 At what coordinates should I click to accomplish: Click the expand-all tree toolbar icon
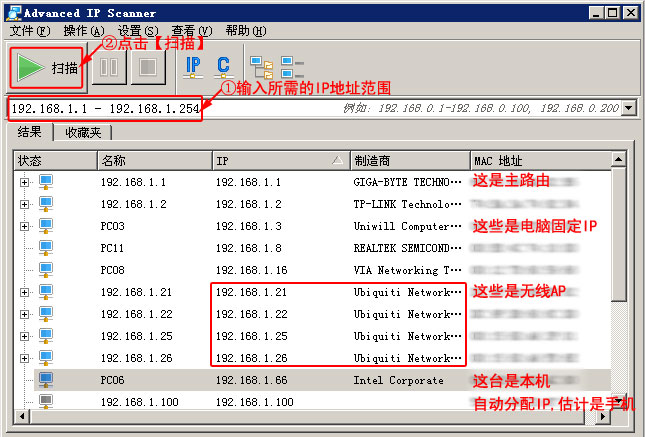point(261,67)
